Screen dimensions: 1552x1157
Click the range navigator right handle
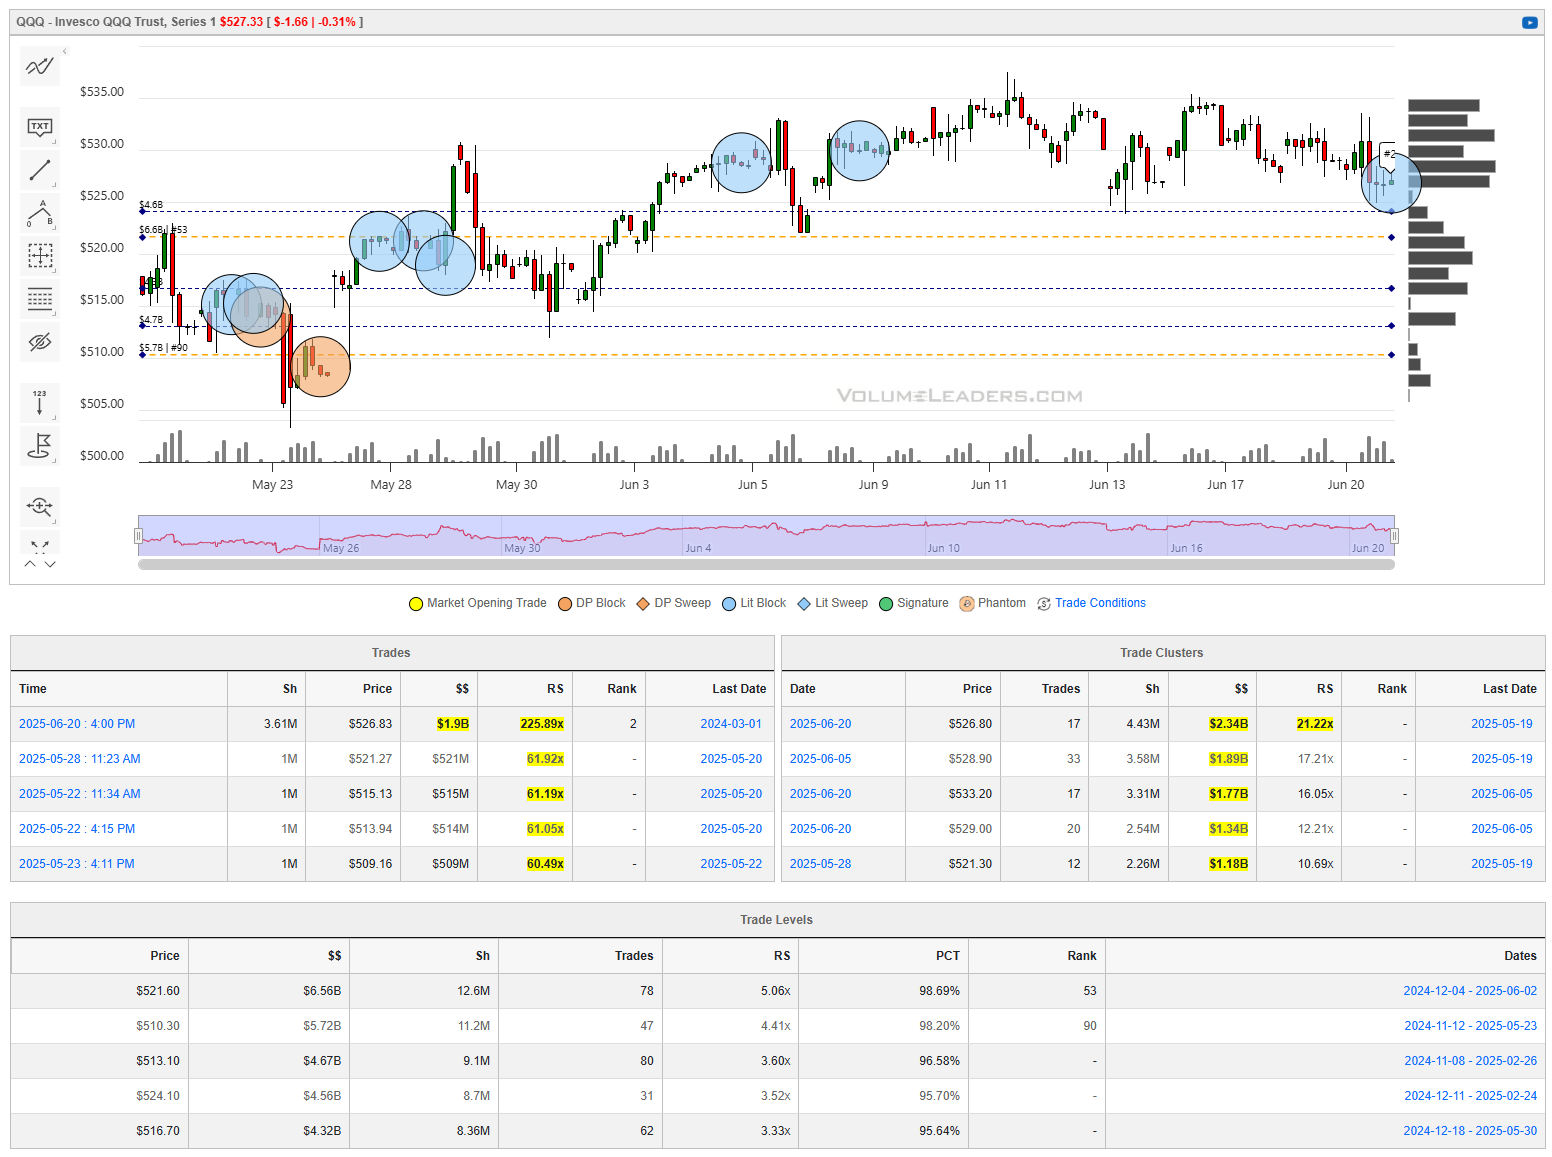pyautogui.click(x=1394, y=536)
